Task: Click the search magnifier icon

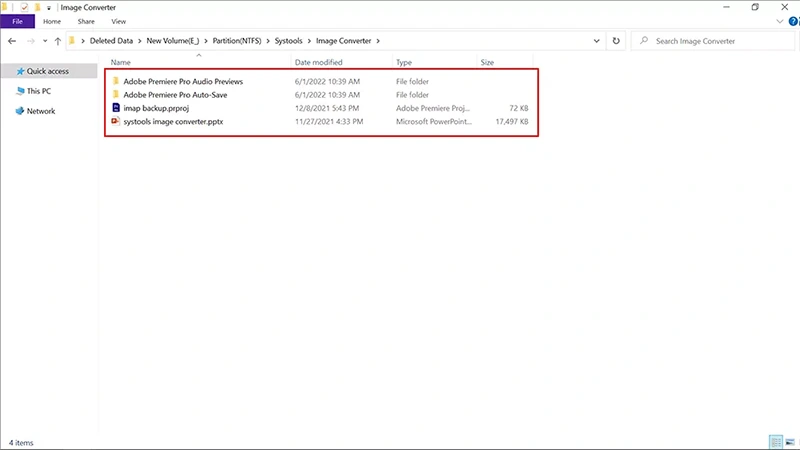Action: pyautogui.click(x=644, y=40)
